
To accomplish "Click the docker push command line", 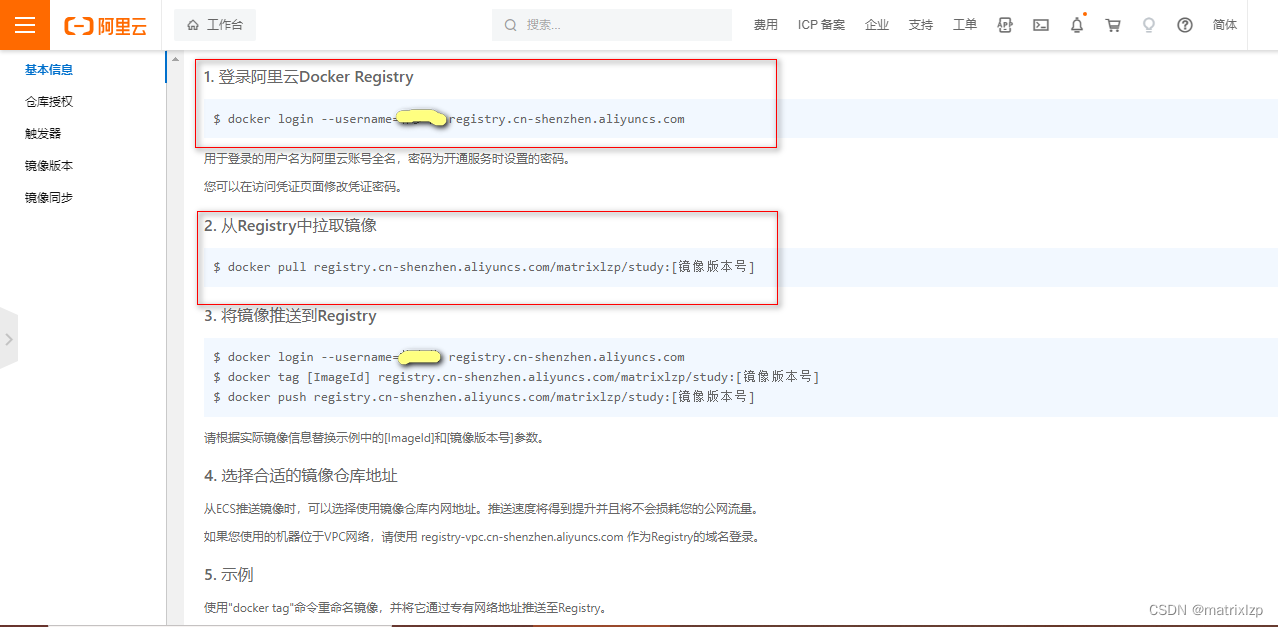I will (484, 397).
